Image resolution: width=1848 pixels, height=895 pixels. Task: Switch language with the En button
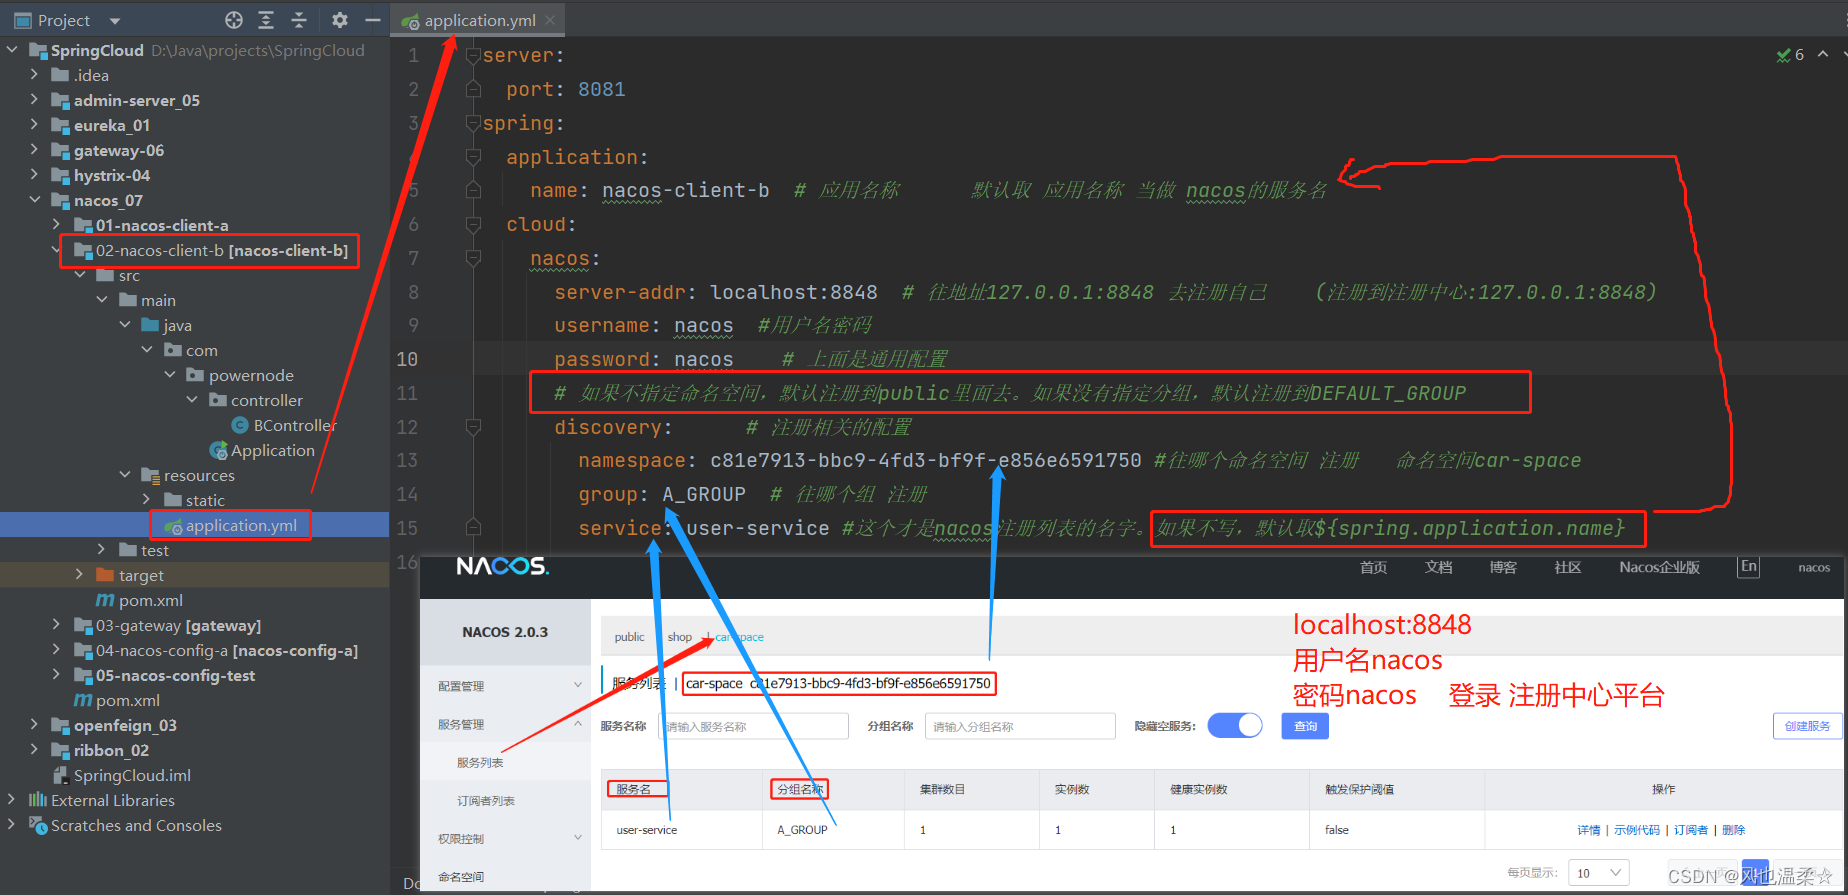(x=1748, y=567)
